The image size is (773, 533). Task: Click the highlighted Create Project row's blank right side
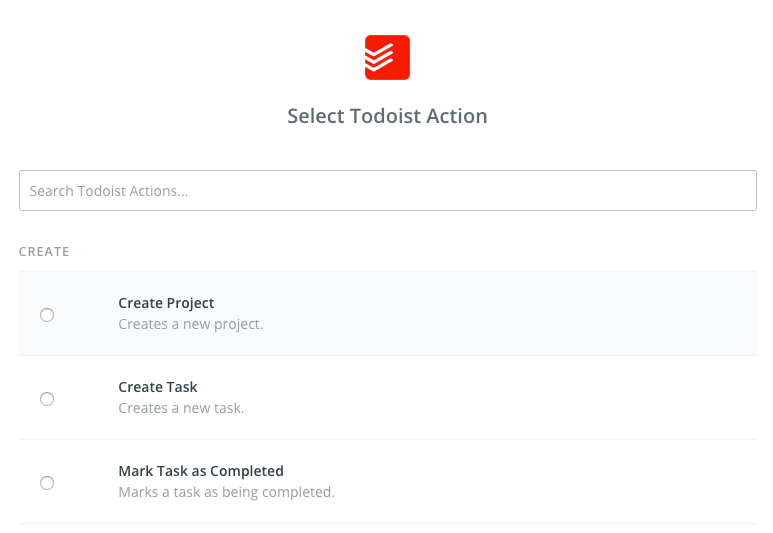(600, 314)
